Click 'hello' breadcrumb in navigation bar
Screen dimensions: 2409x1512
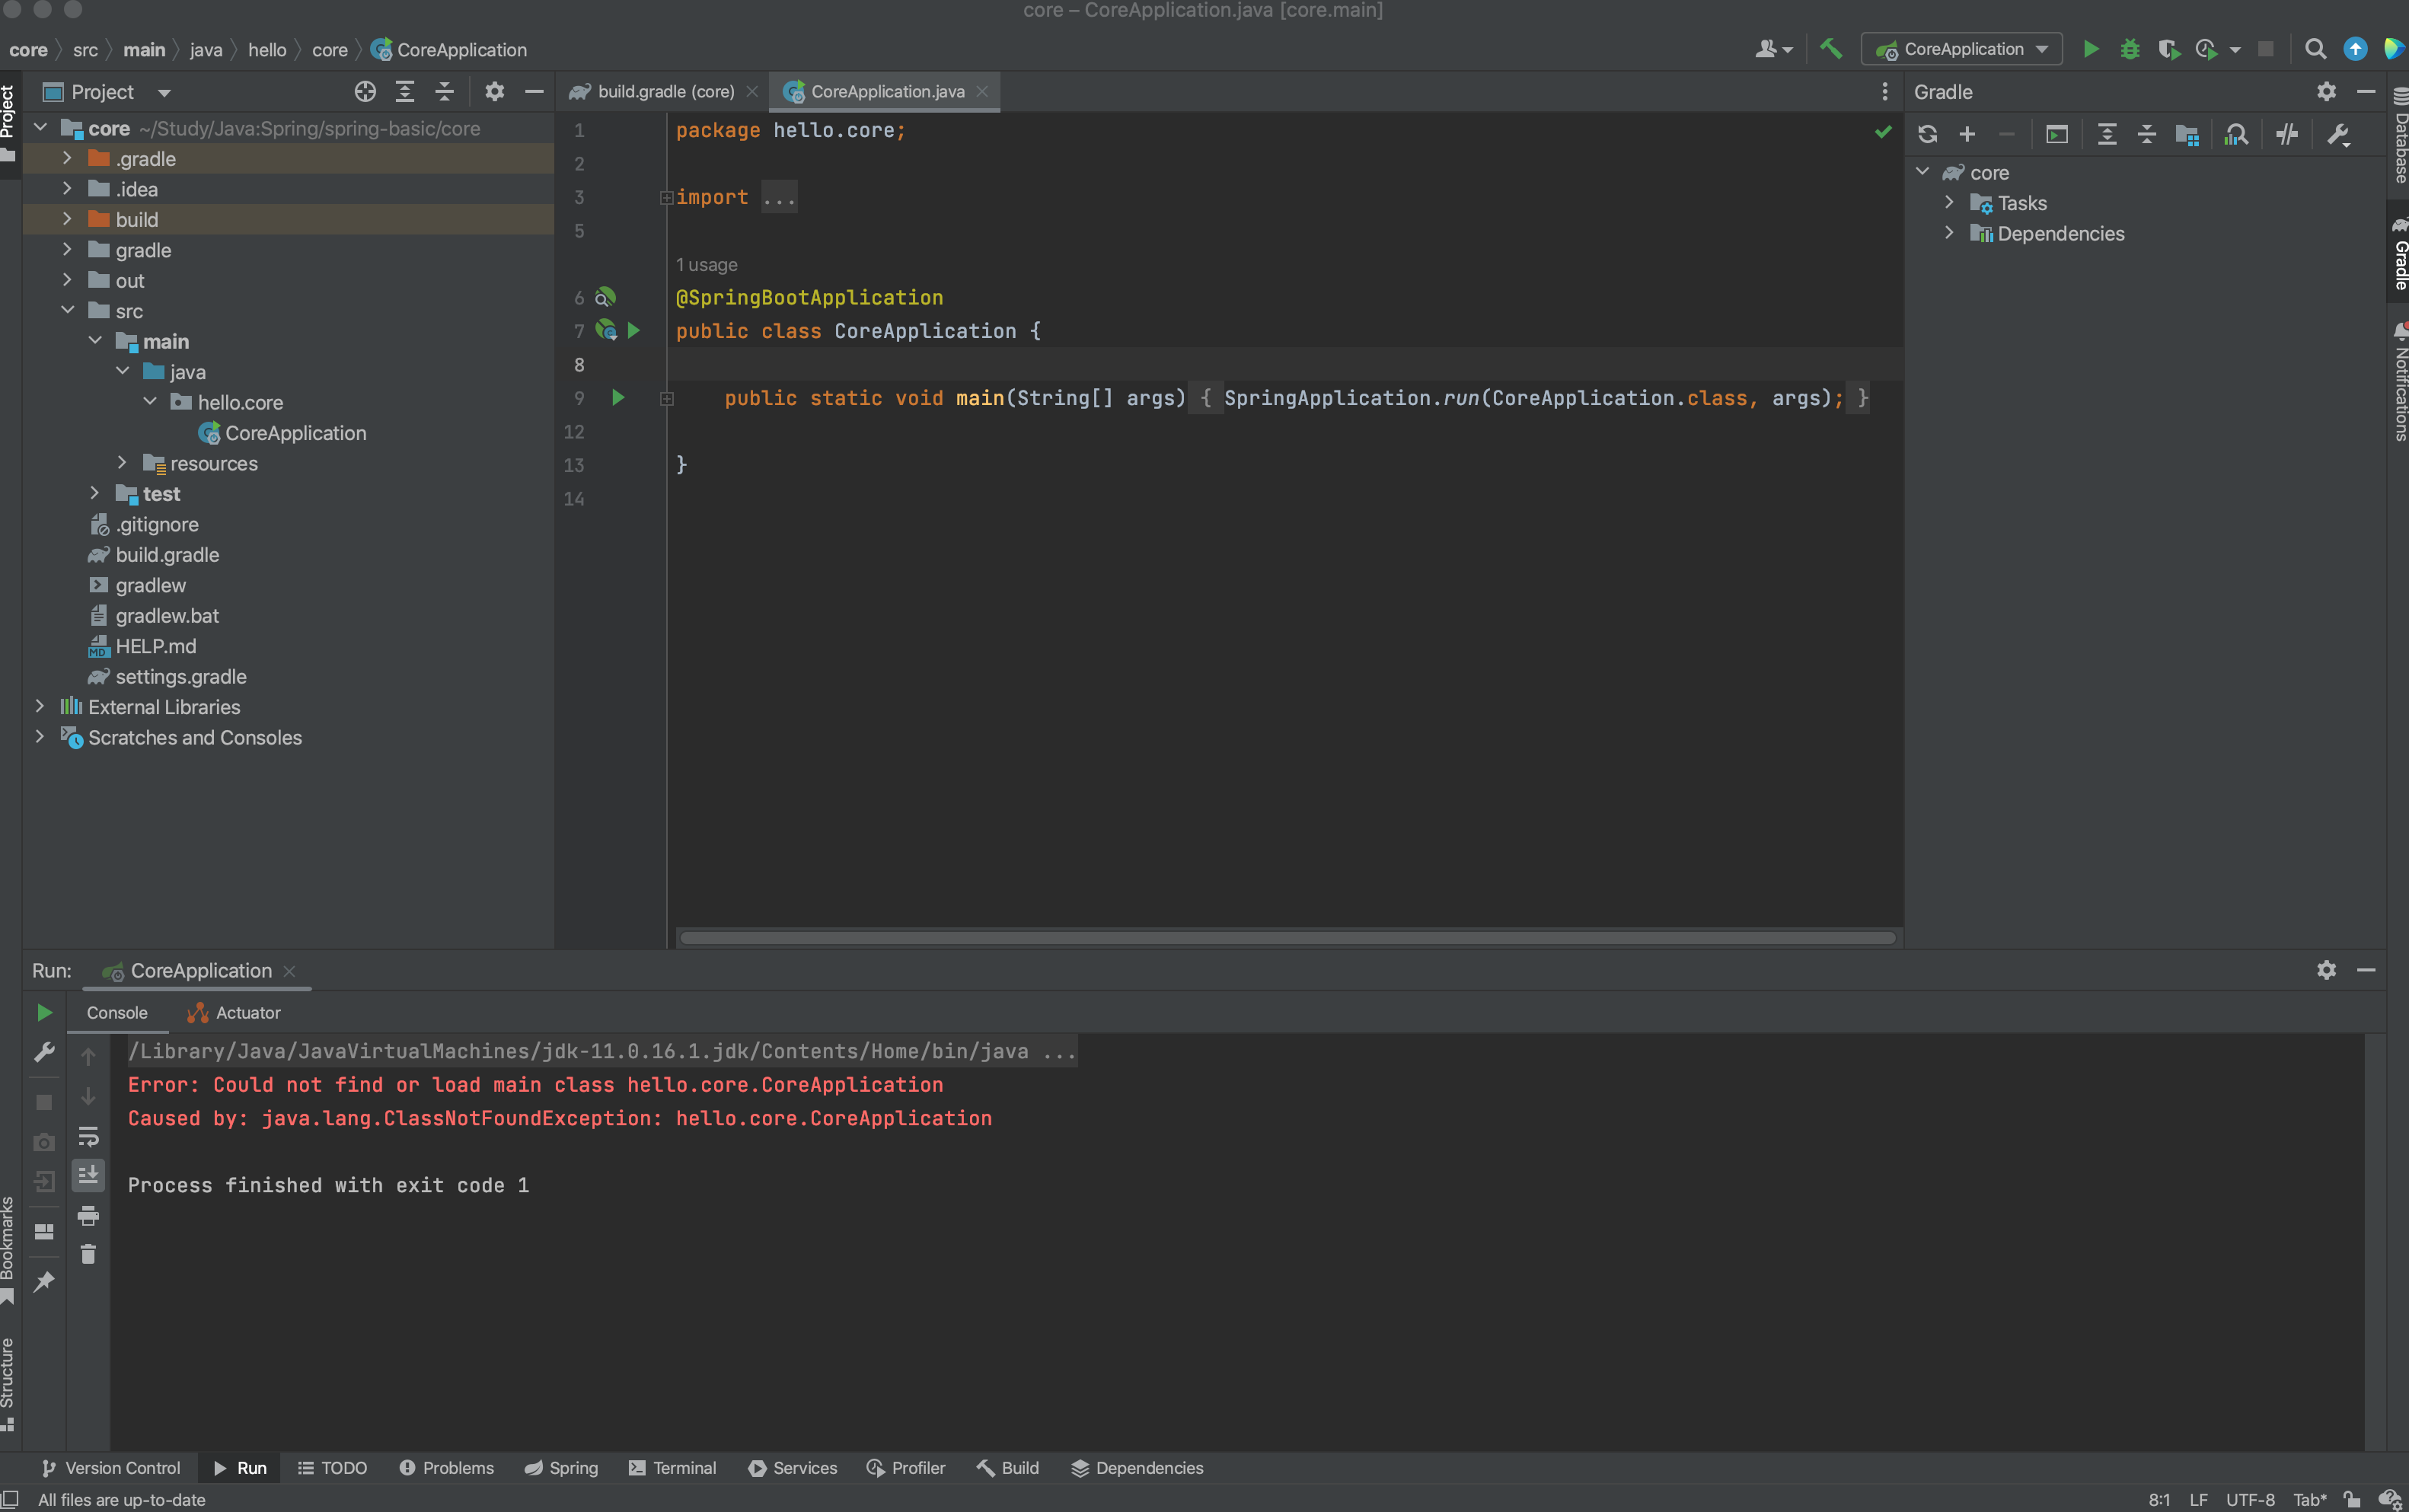(267, 50)
